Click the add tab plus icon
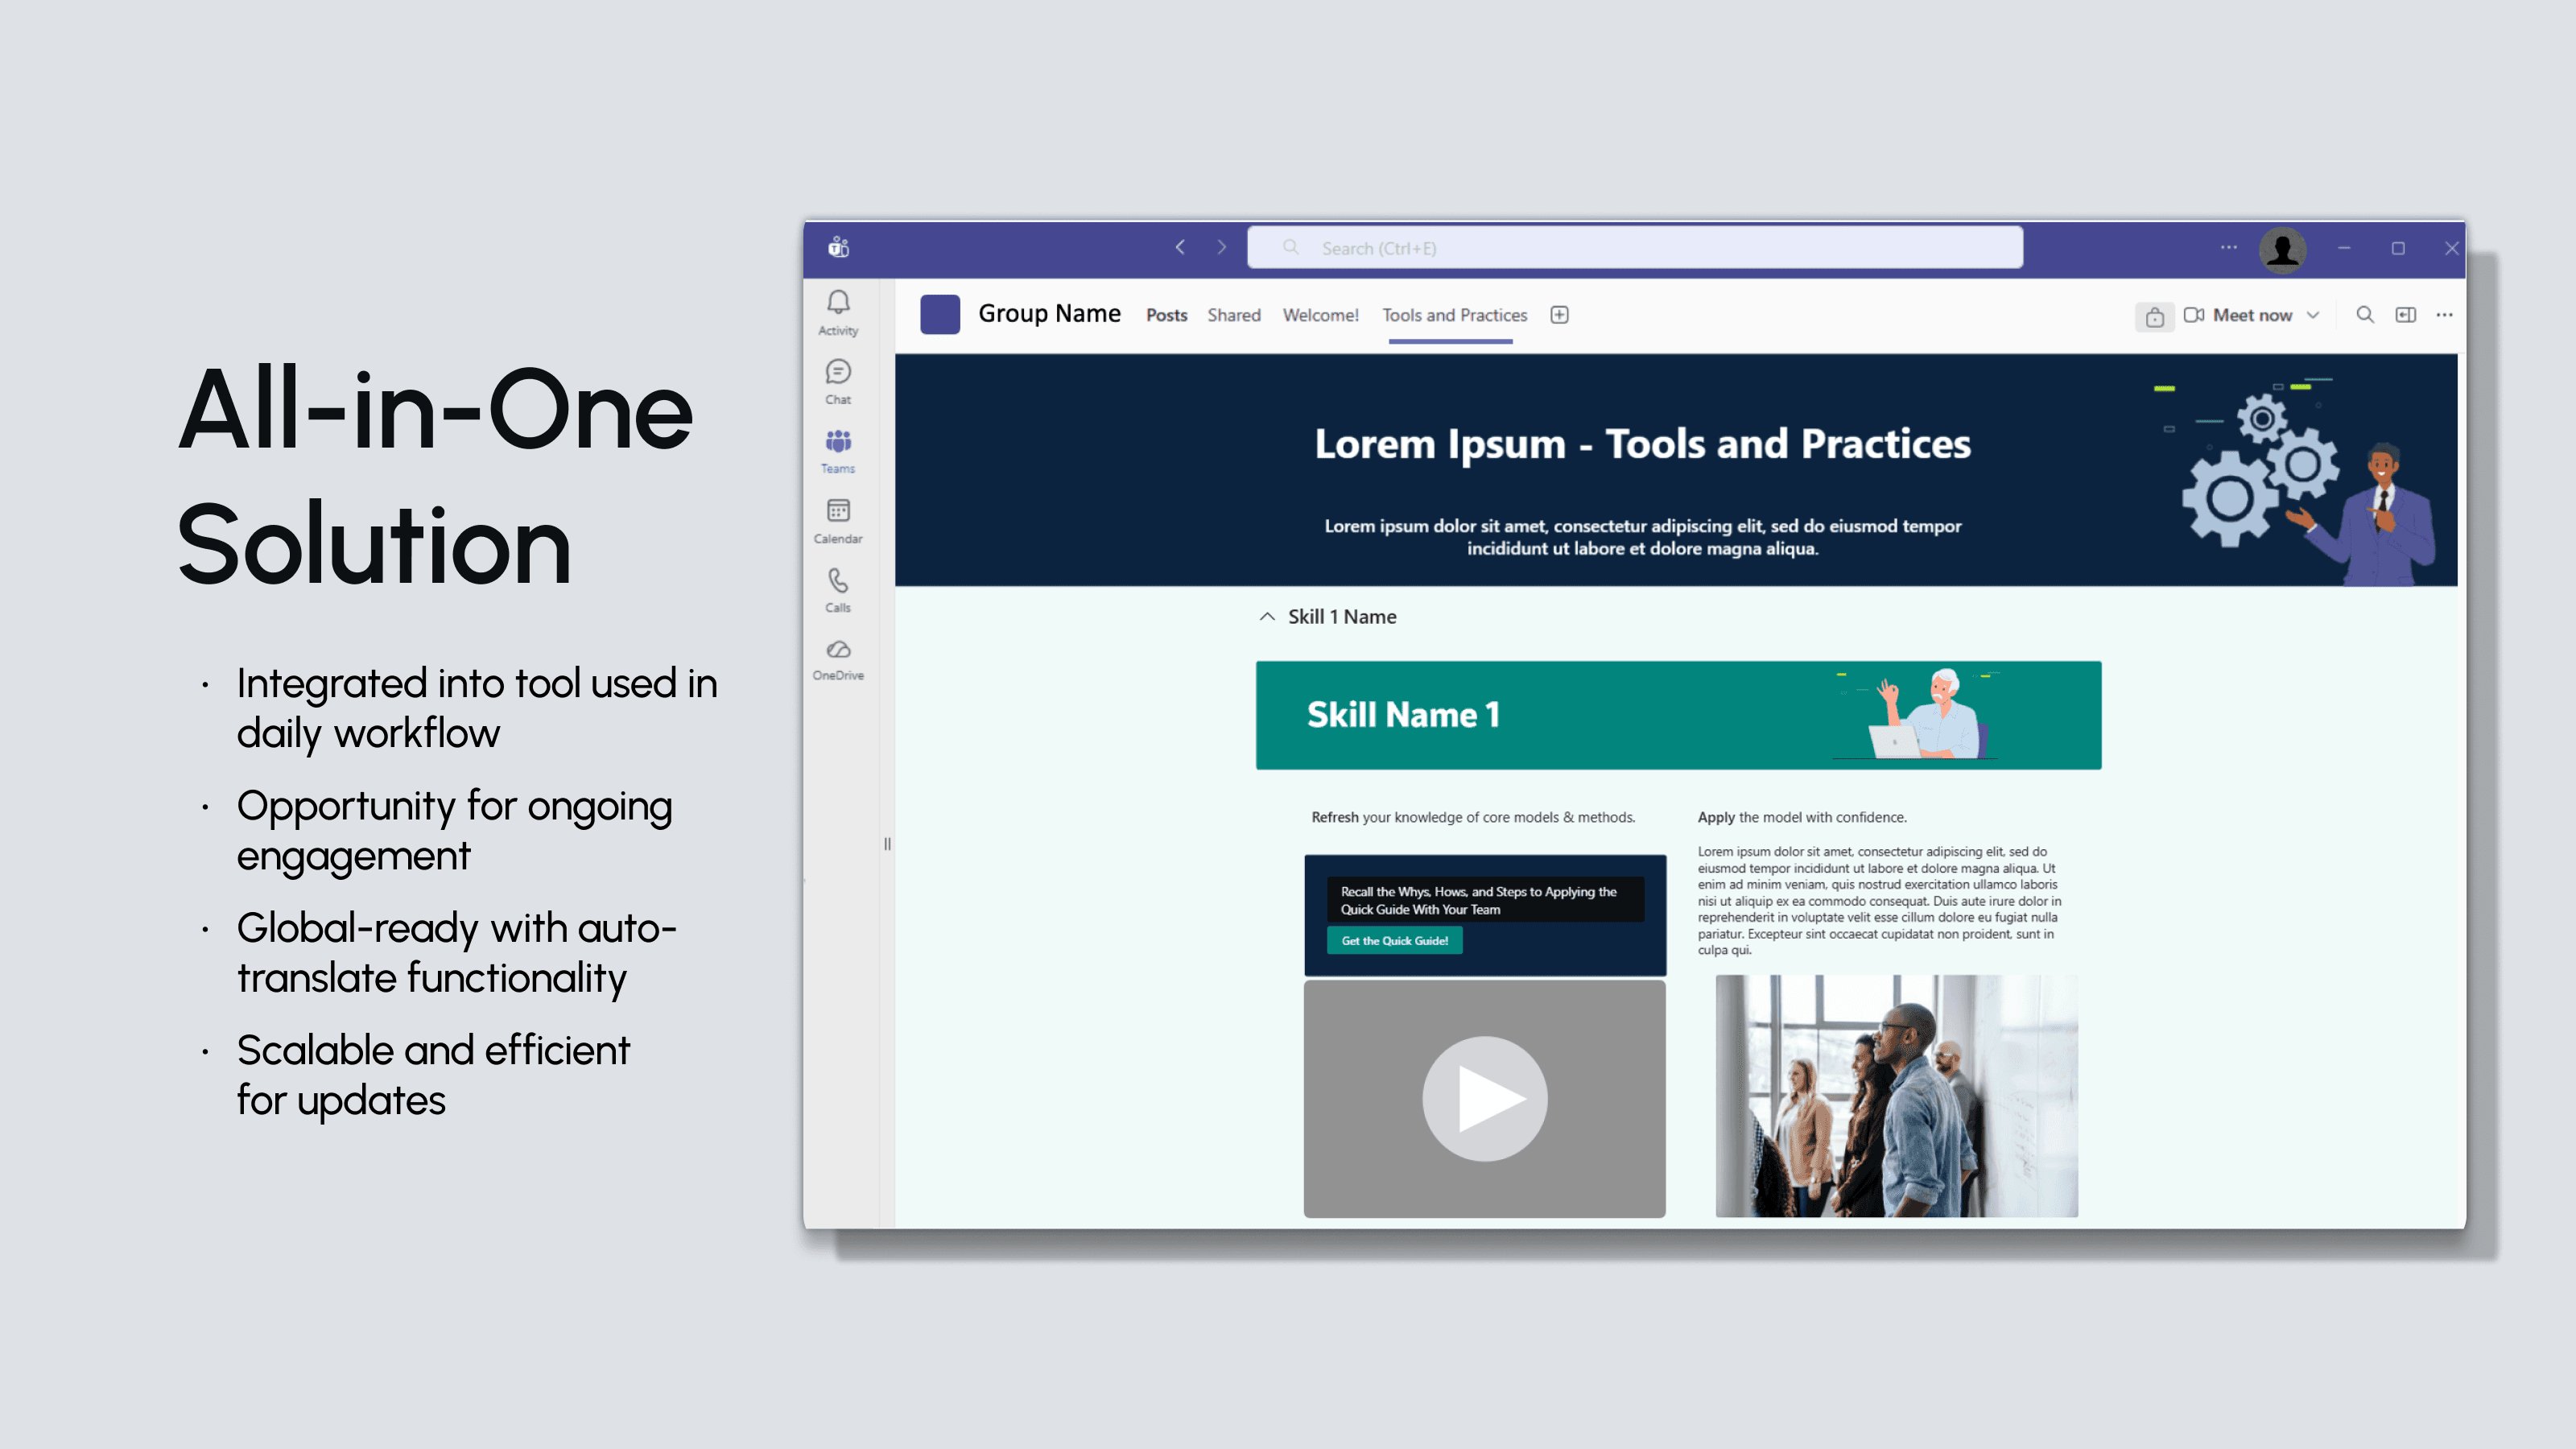 (1559, 315)
